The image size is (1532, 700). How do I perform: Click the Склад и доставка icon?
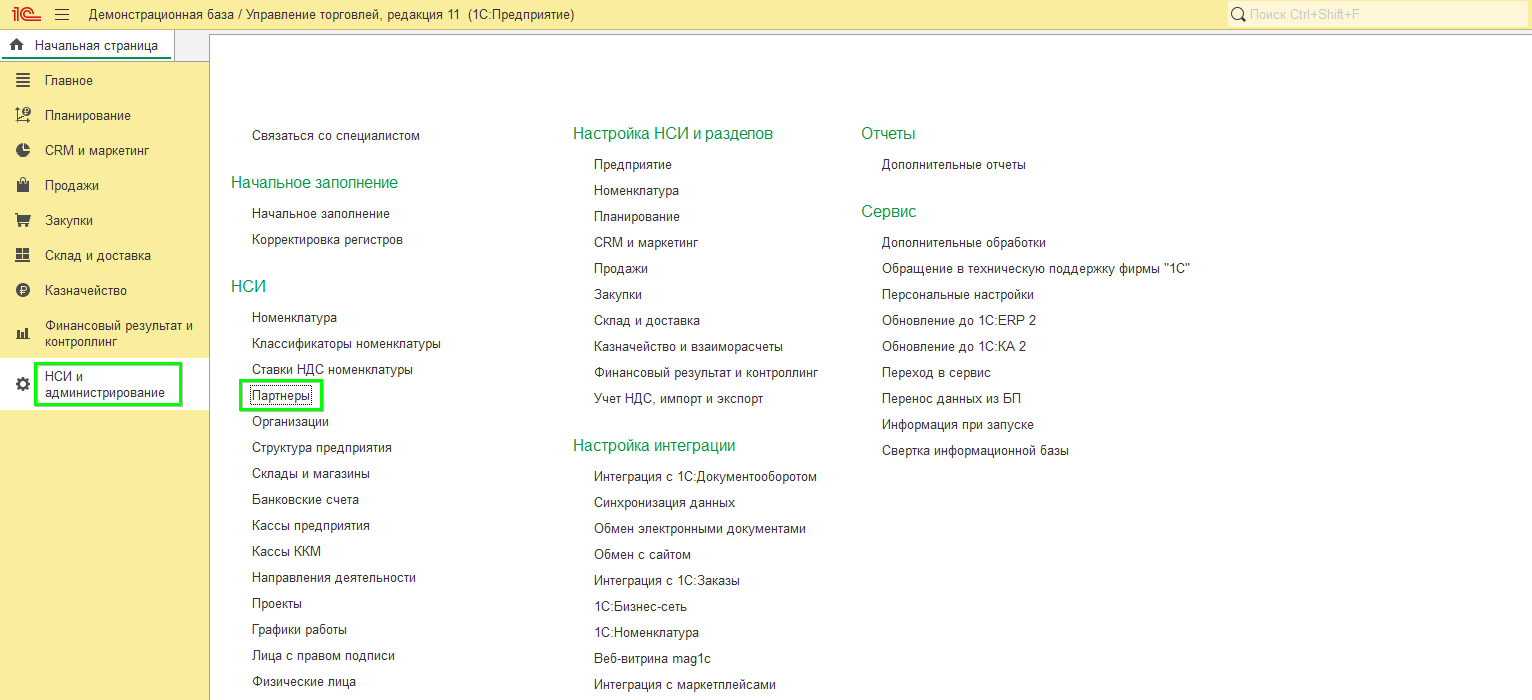click(x=23, y=255)
